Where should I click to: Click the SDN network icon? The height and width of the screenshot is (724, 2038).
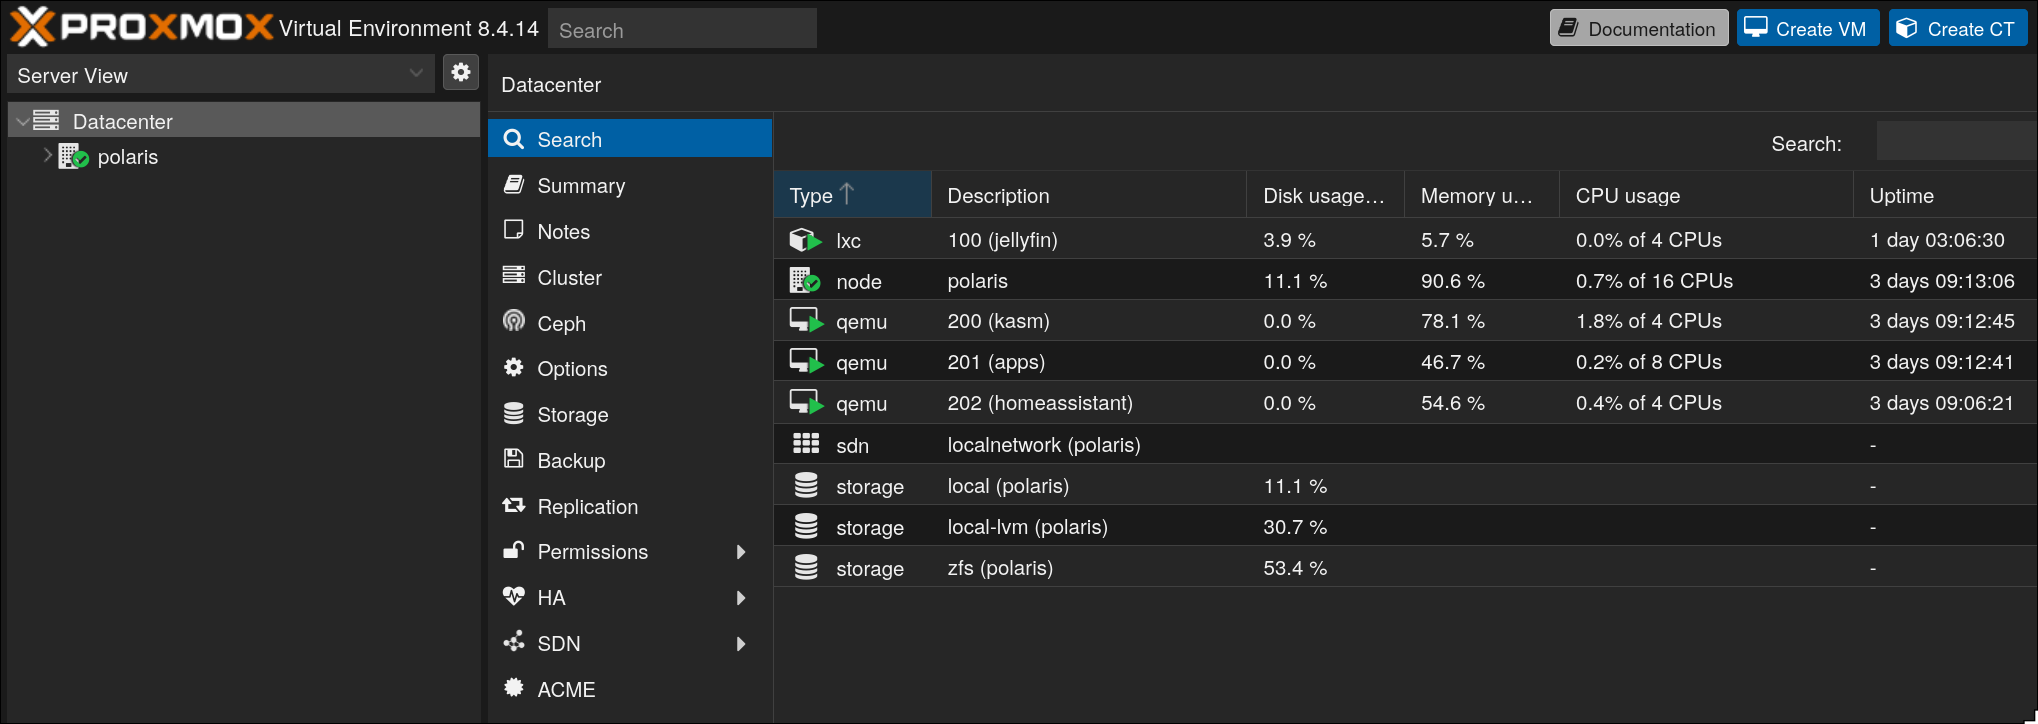click(514, 642)
